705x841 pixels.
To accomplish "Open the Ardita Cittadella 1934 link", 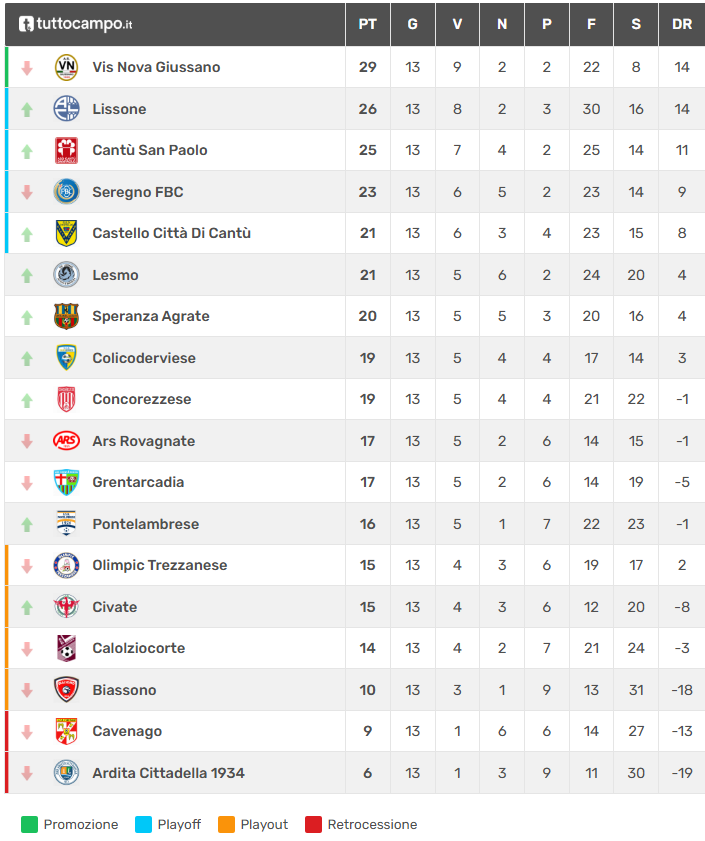I will pos(168,773).
